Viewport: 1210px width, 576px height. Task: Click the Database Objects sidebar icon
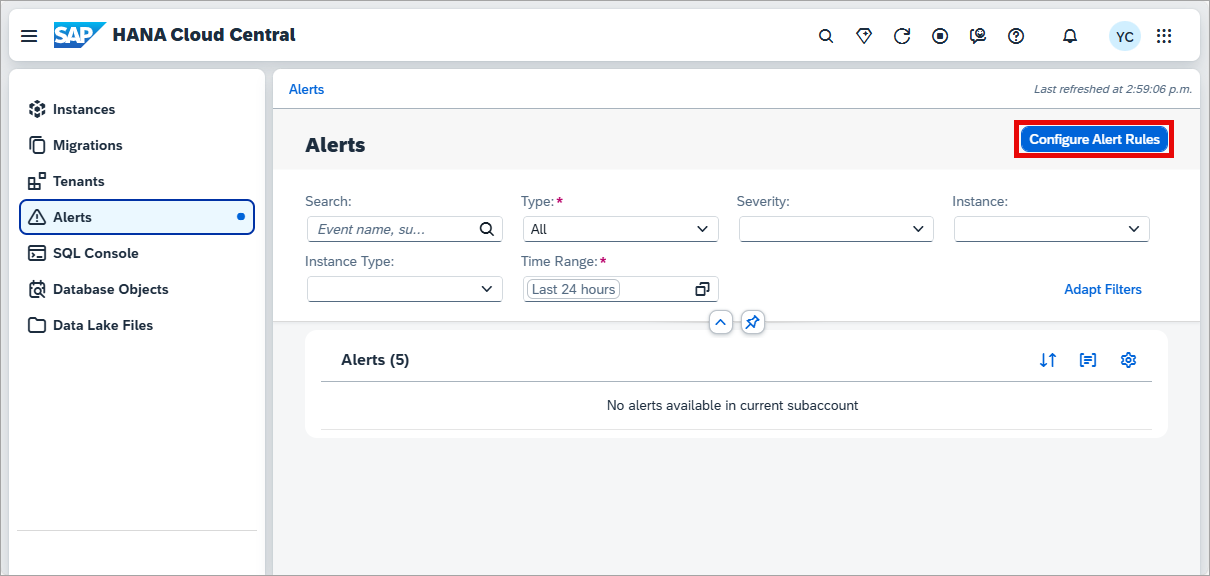37,289
